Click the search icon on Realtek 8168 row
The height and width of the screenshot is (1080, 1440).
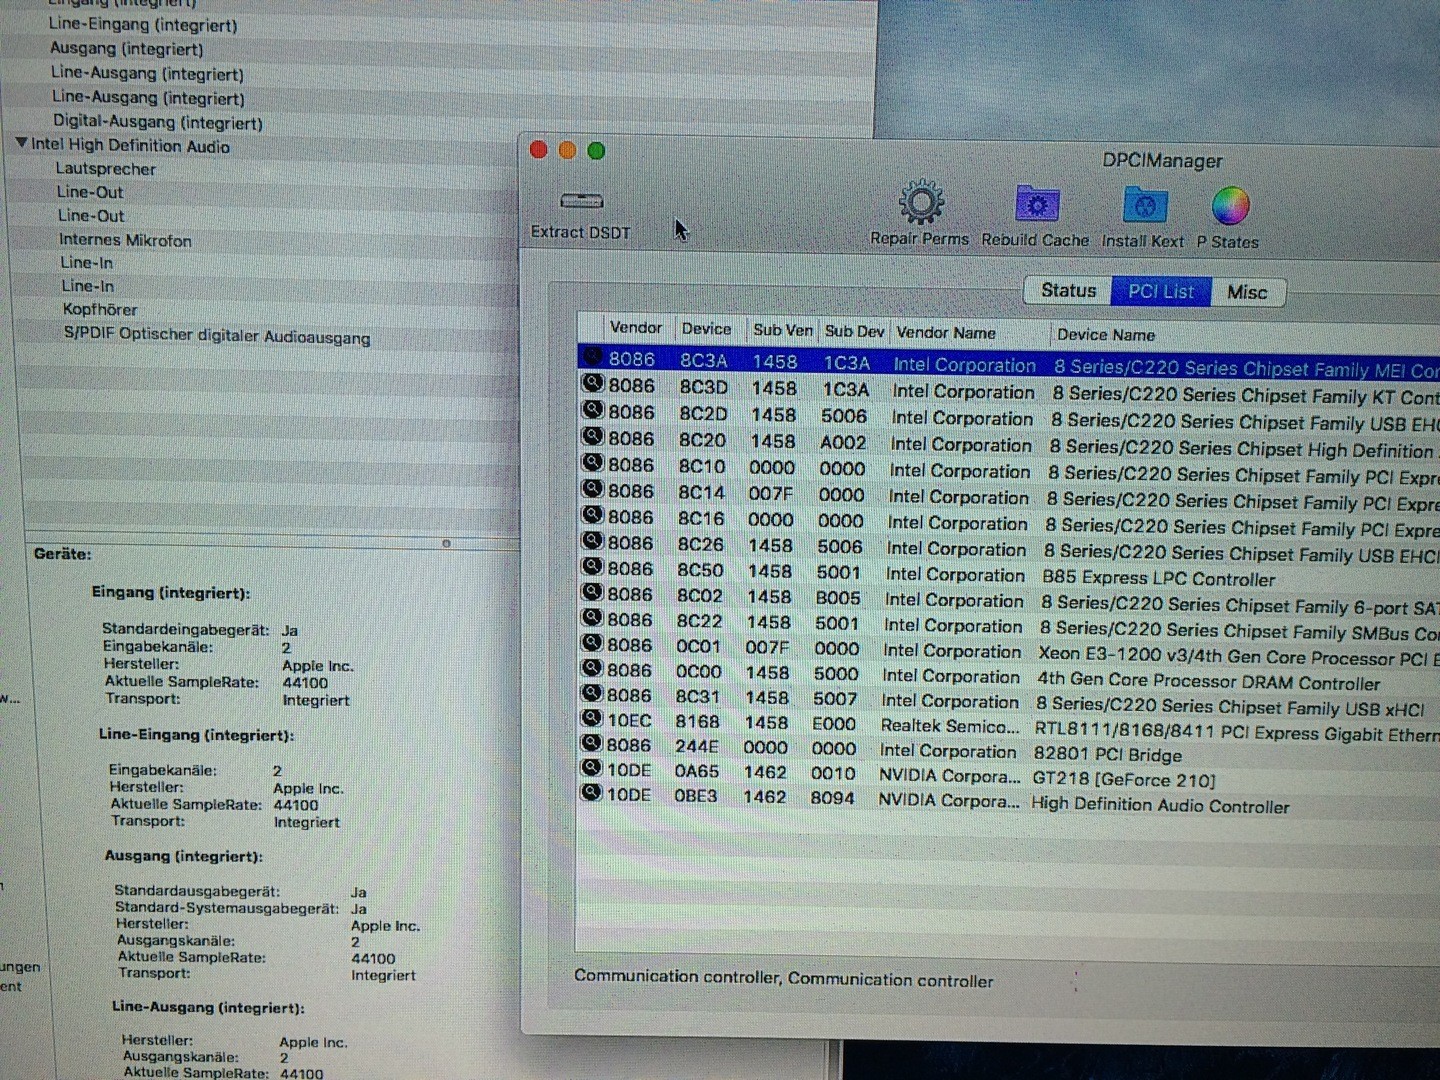tap(592, 718)
